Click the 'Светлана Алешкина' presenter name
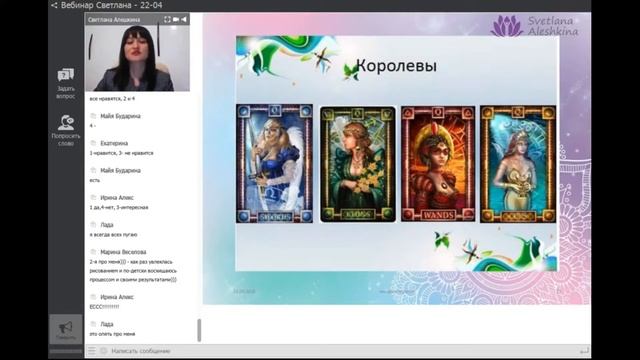This screenshot has width=640, height=360. (x=114, y=20)
